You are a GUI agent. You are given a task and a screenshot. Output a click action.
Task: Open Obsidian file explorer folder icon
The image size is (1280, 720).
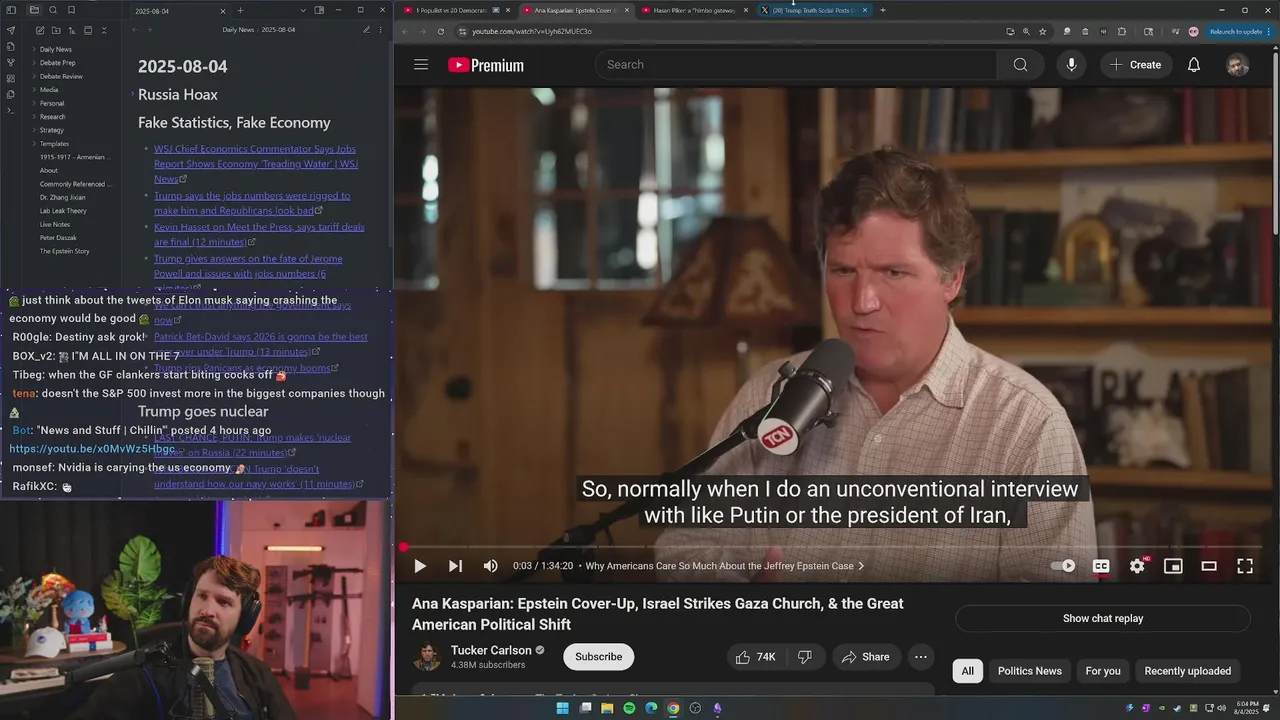pyautogui.click(x=34, y=10)
